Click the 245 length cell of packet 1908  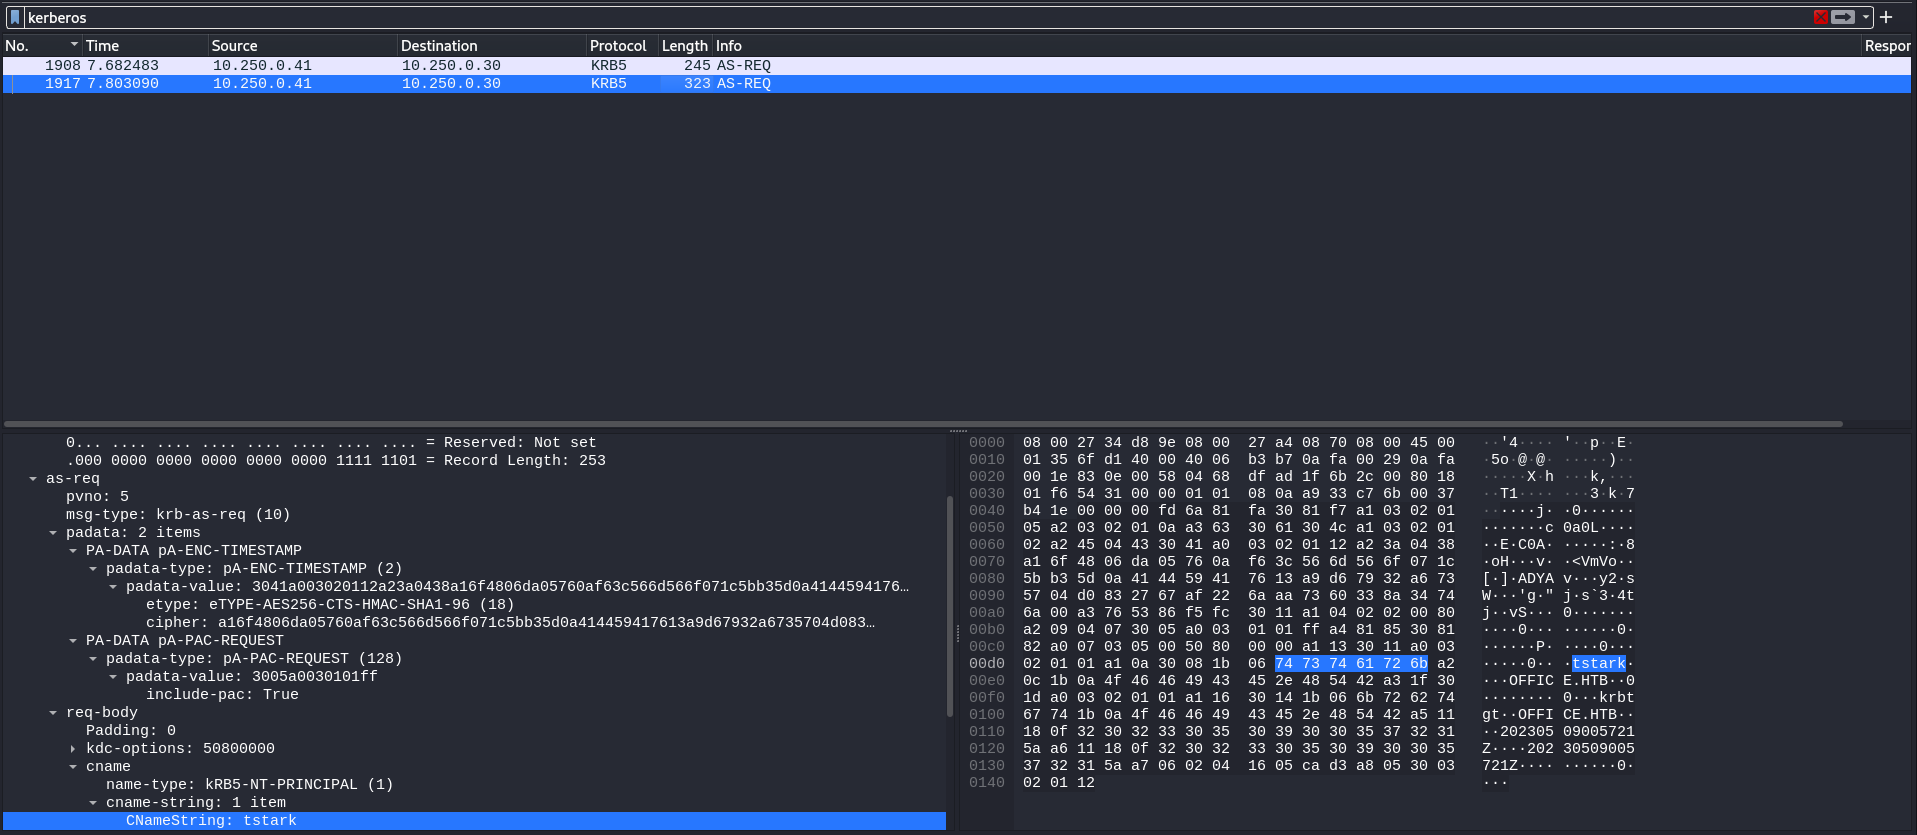coord(697,65)
